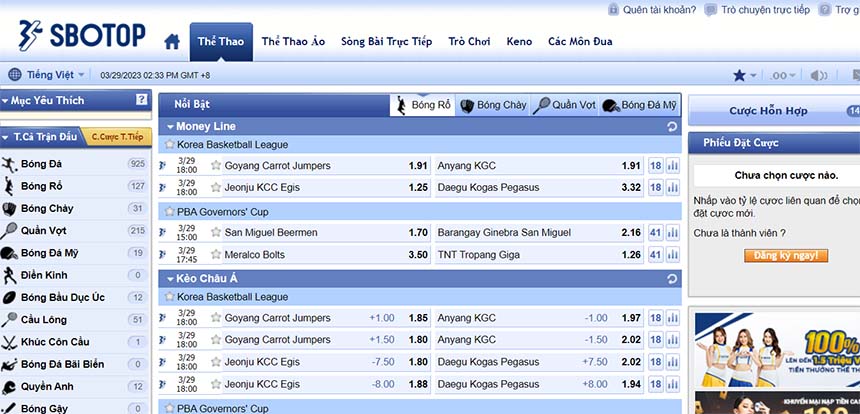This screenshot has height=414, width=860.
Task: Click Đăng ký ngay register button
Action: pos(786,256)
